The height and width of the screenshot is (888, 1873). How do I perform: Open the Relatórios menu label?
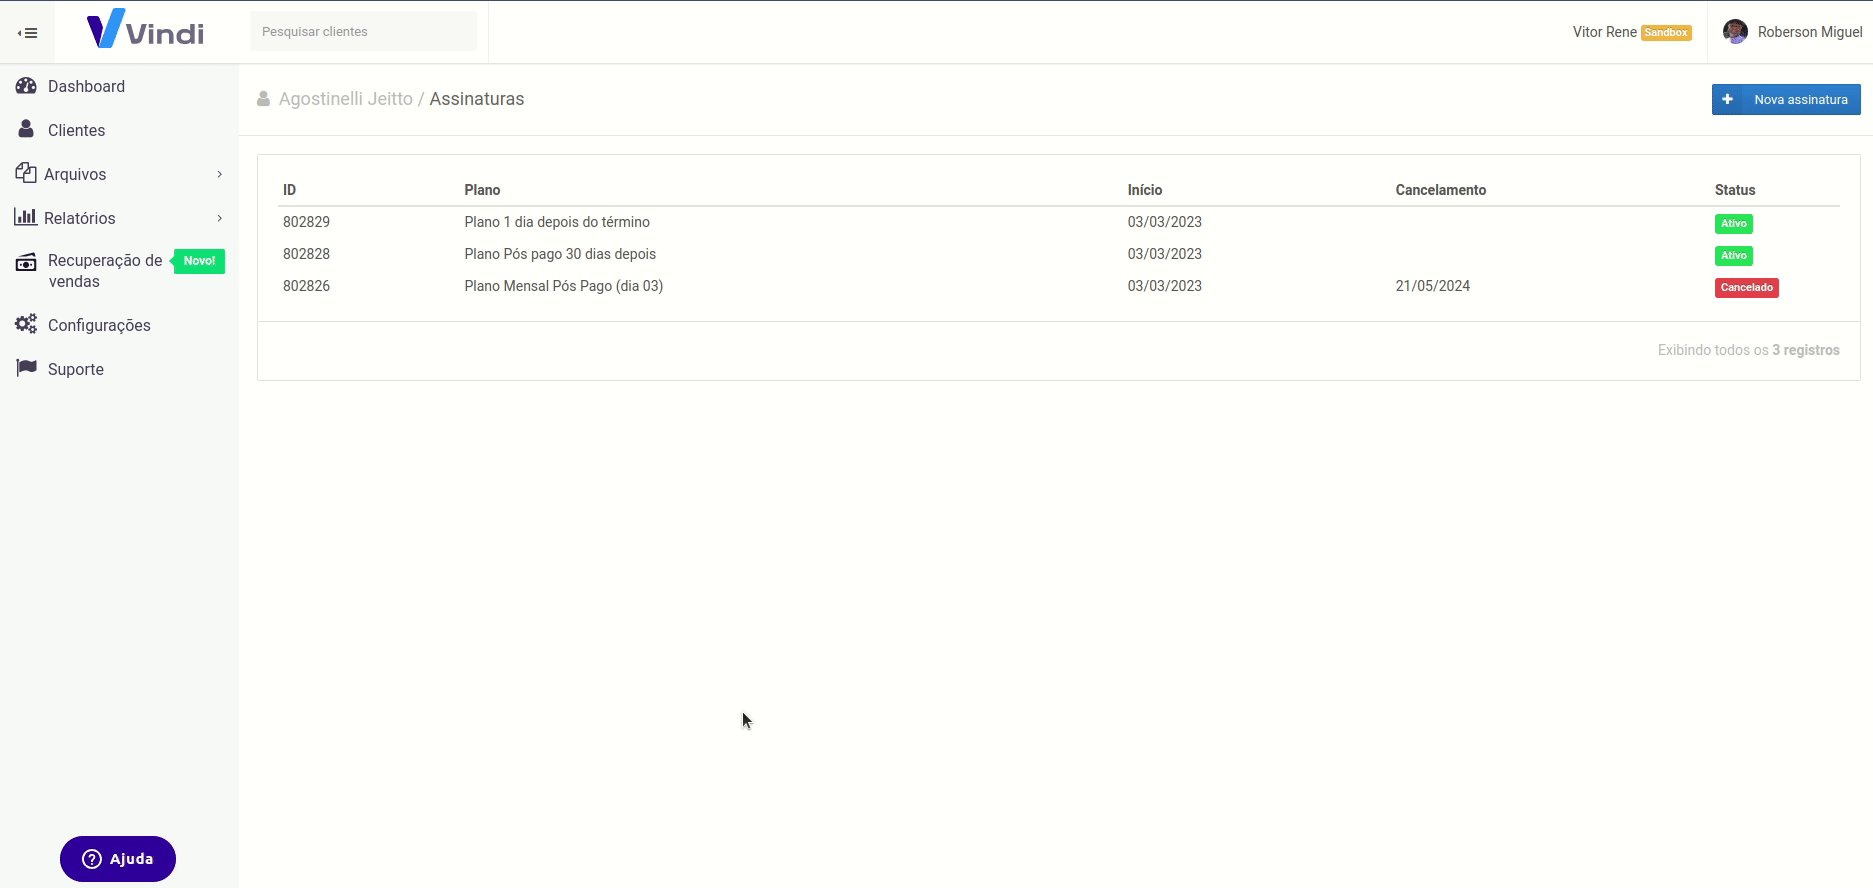point(80,218)
